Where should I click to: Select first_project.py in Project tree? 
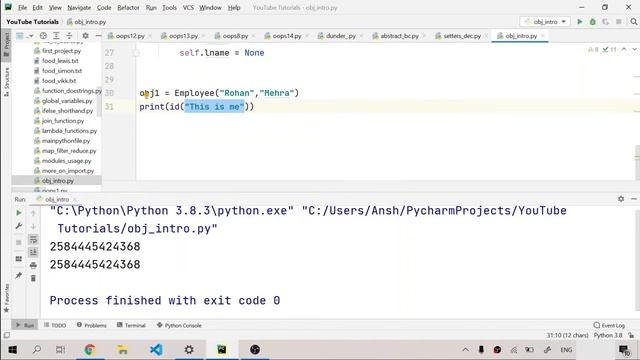(61, 51)
